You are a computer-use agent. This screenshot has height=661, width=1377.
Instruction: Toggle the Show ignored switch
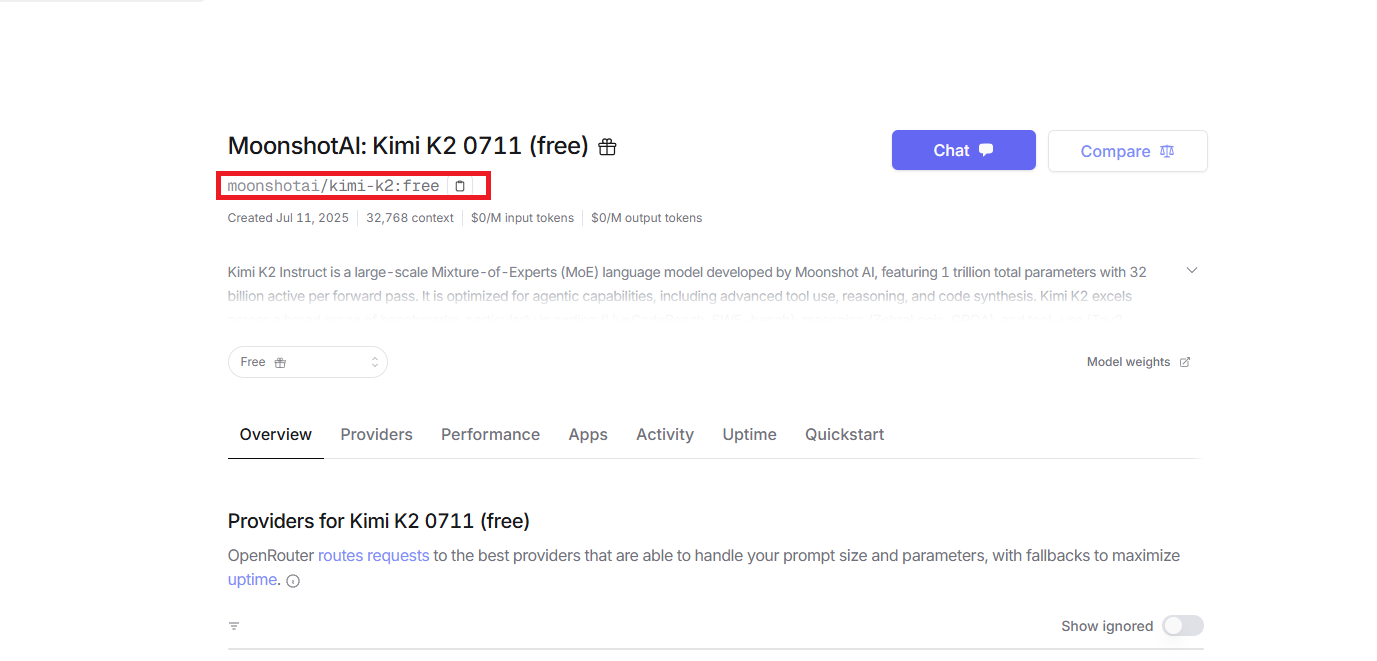pyautogui.click(x=1182, y=626)
